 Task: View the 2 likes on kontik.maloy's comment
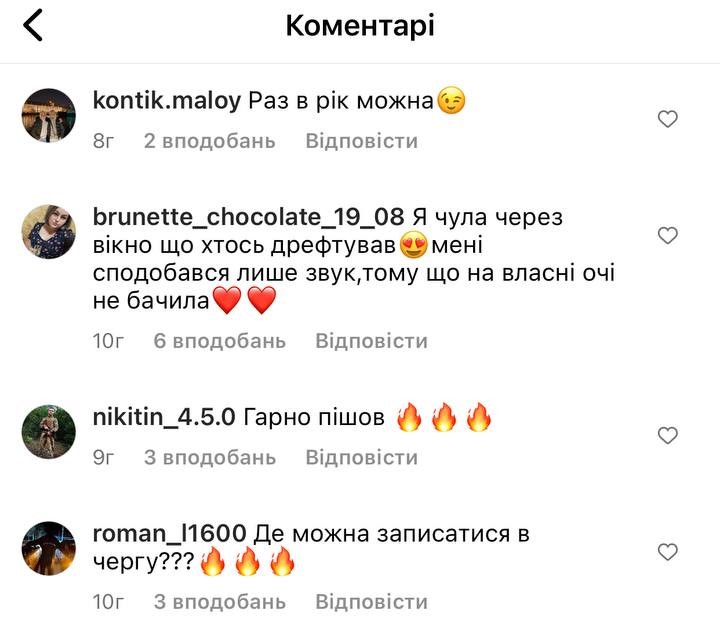[x=209, y=141]
